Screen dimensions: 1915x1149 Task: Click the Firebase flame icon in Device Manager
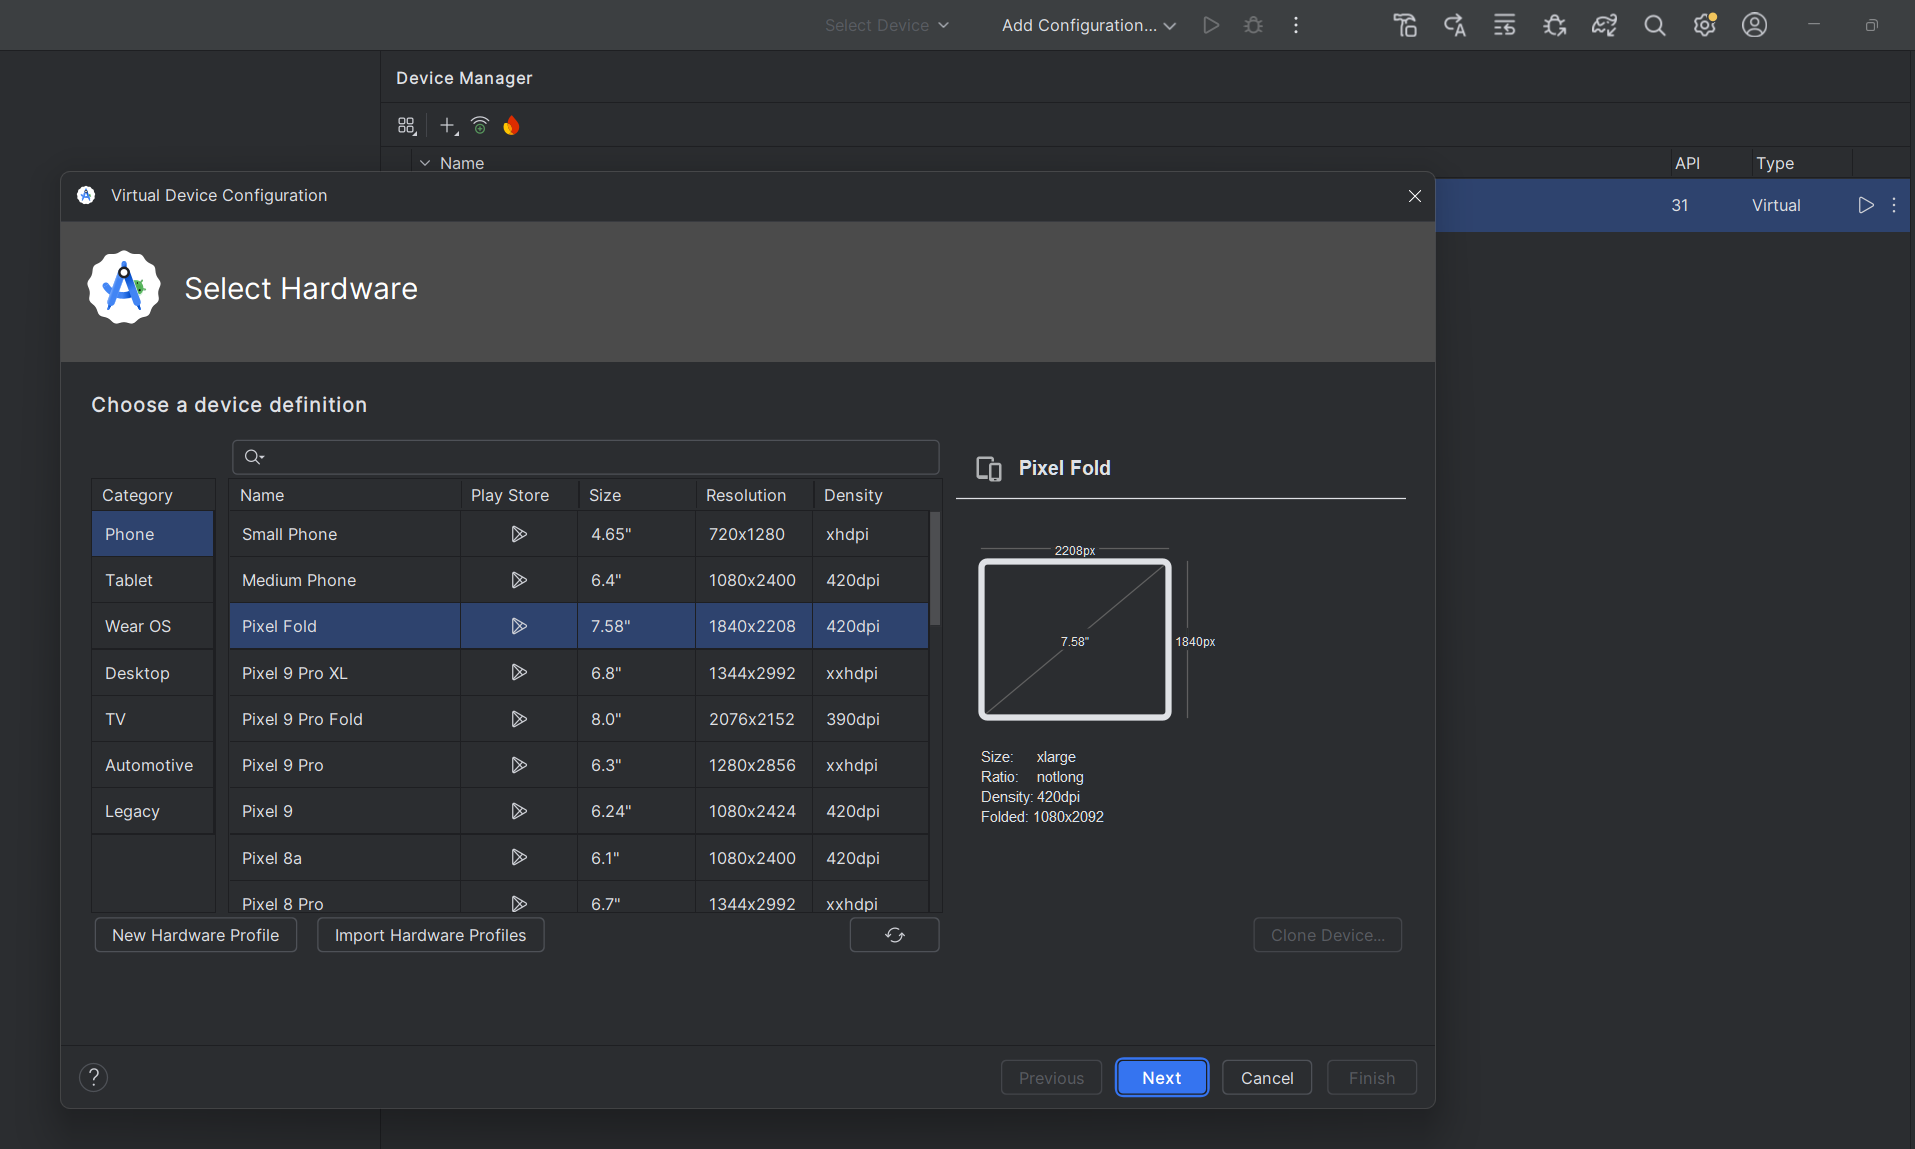[x=511, y=126]
